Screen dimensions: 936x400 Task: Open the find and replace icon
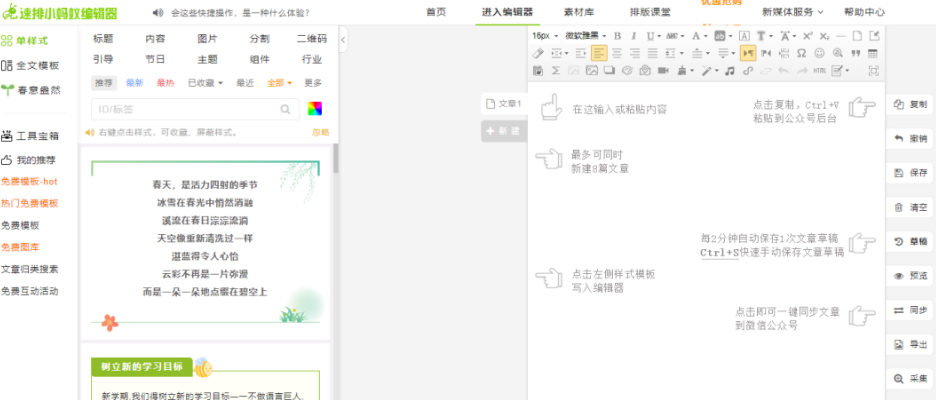[x=838, y=53]
